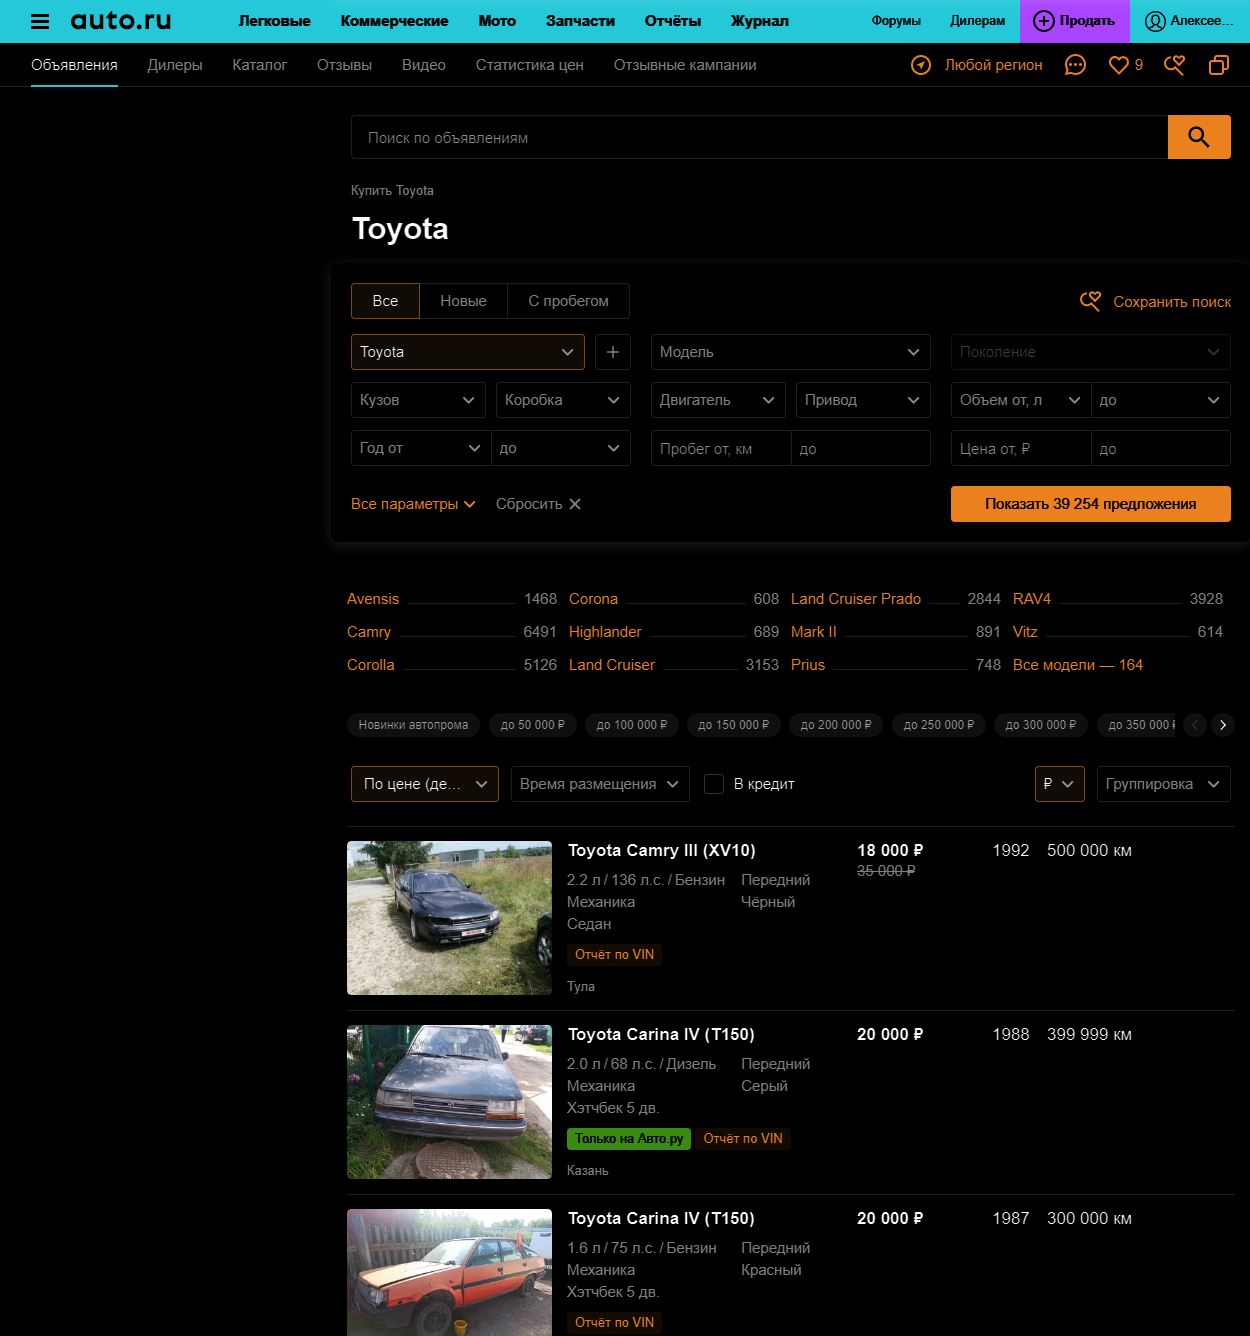Select the Новые filter option

pyautogui.click(x=463, y=301)
